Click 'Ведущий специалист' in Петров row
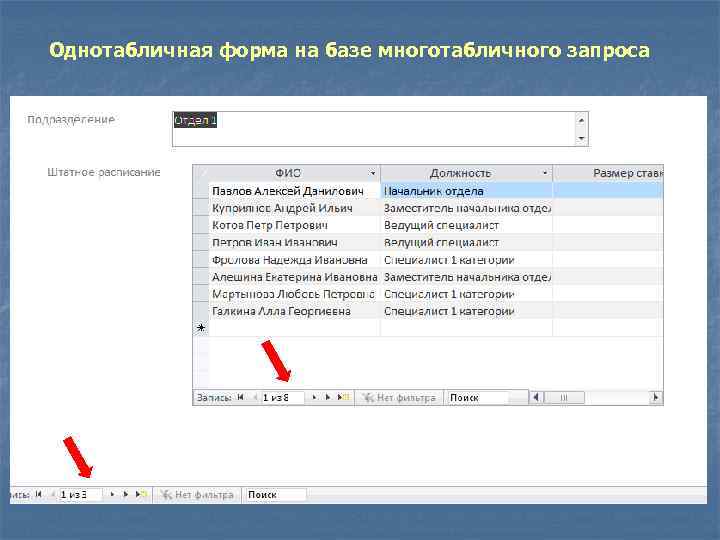Screen dimensions: 720x540 [x=467, y=242]
